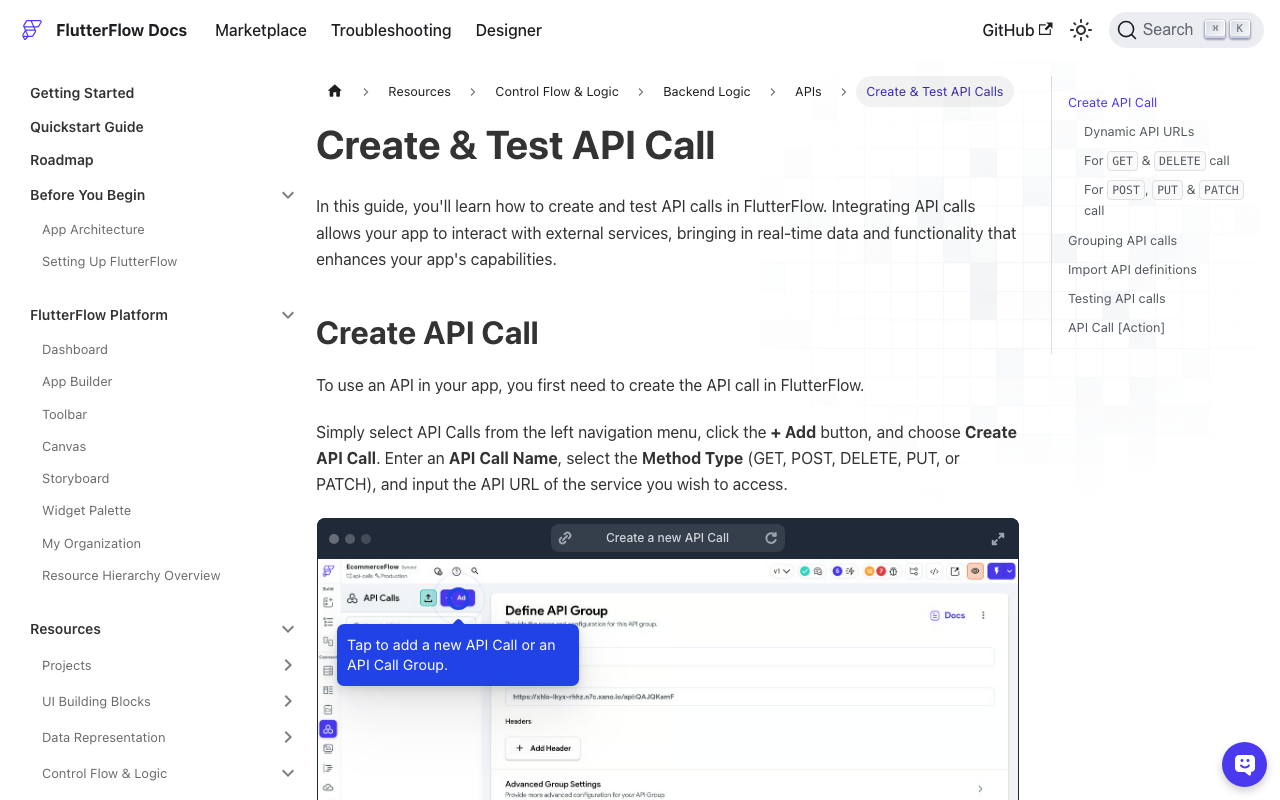Viewport: 1280px width, 800px height.
Task: Go to the home breadcrumb icon
Action: point(335,91)
